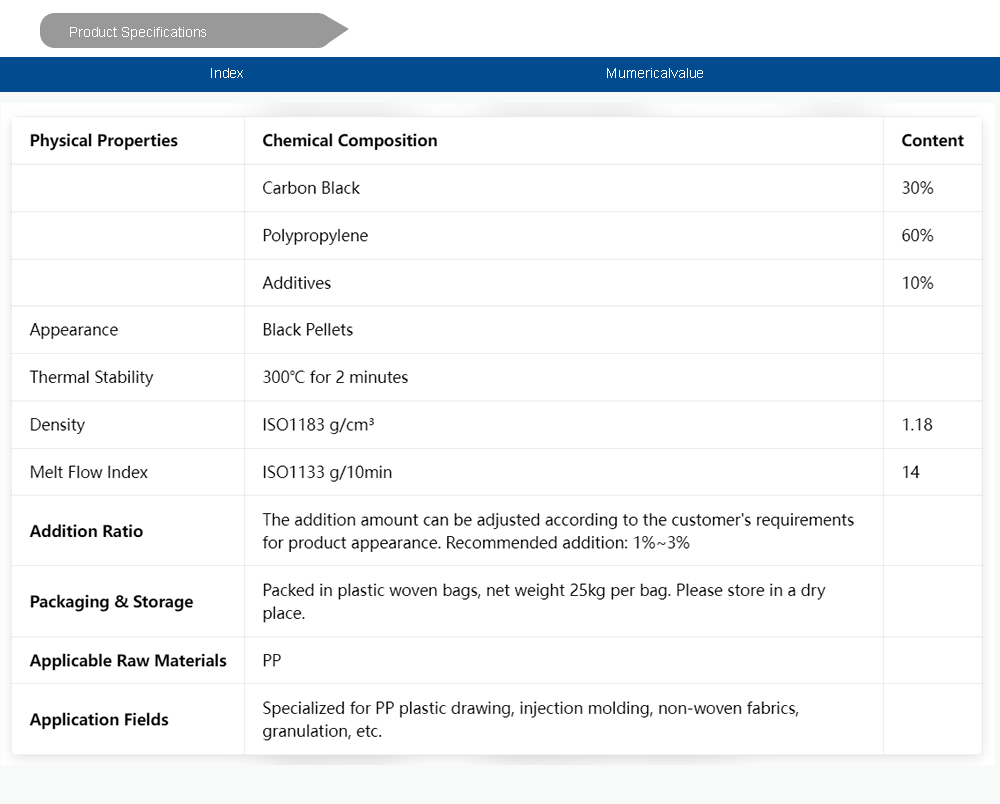Click the Packaging & Storage row label
Image resolution: width=1000 pixels, height=804 pixels.
(111, 602)
